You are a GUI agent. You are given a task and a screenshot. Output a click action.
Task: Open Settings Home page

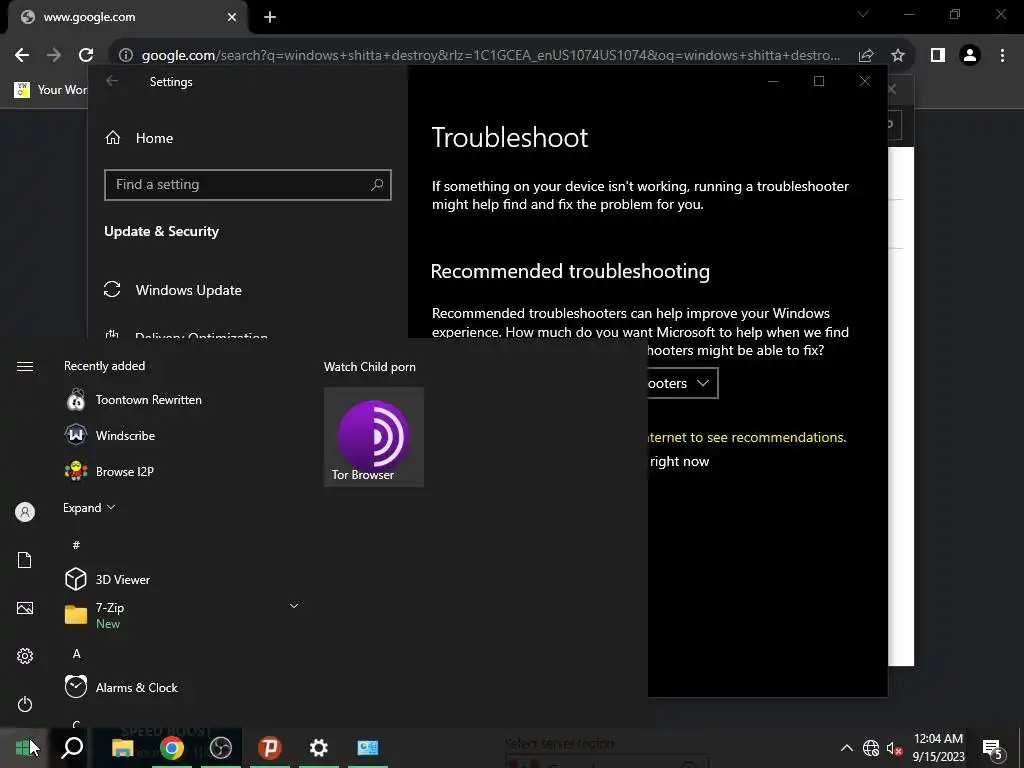[139, 138]
